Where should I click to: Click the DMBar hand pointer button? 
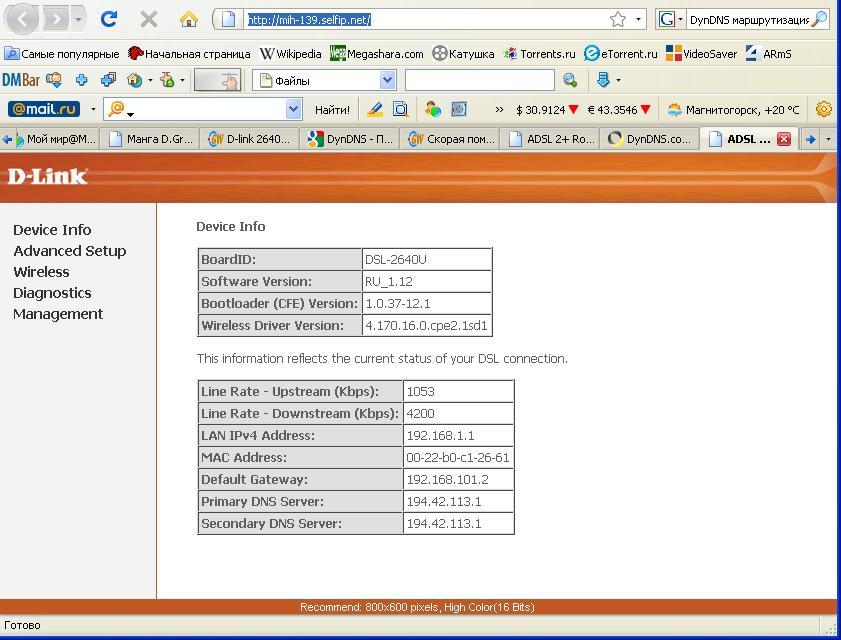tap(217, 80)
